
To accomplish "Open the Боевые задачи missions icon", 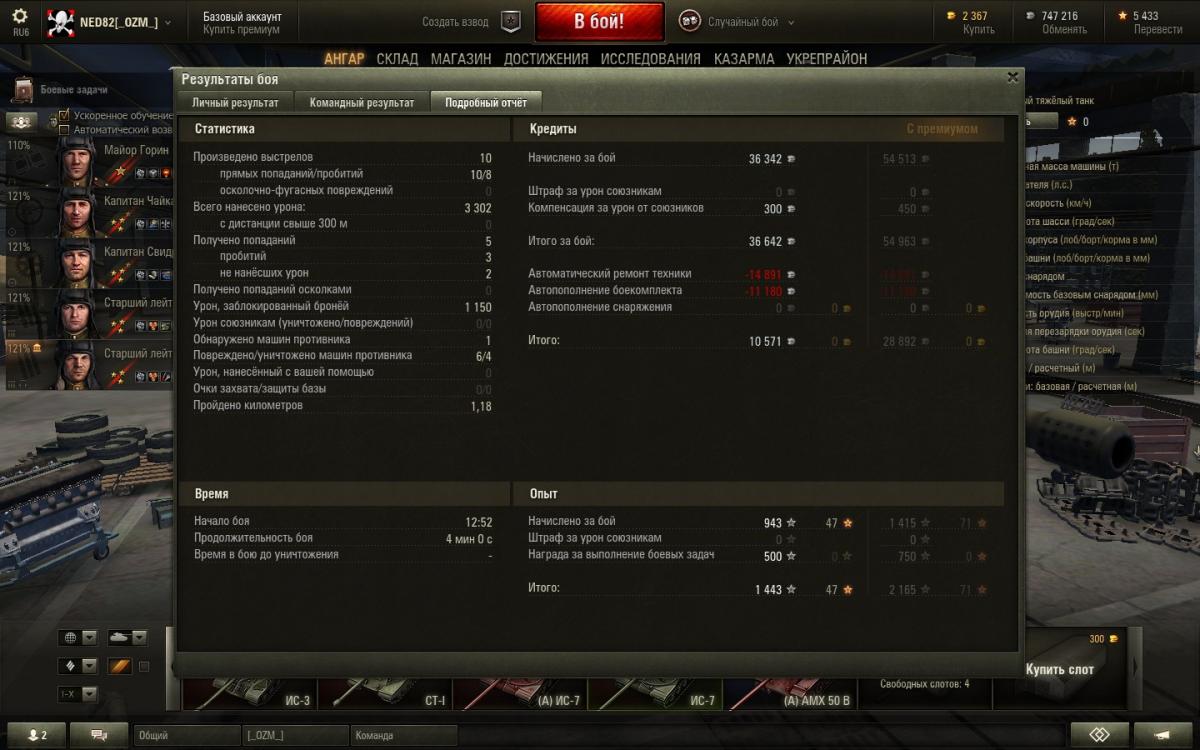I will (24, 90).
